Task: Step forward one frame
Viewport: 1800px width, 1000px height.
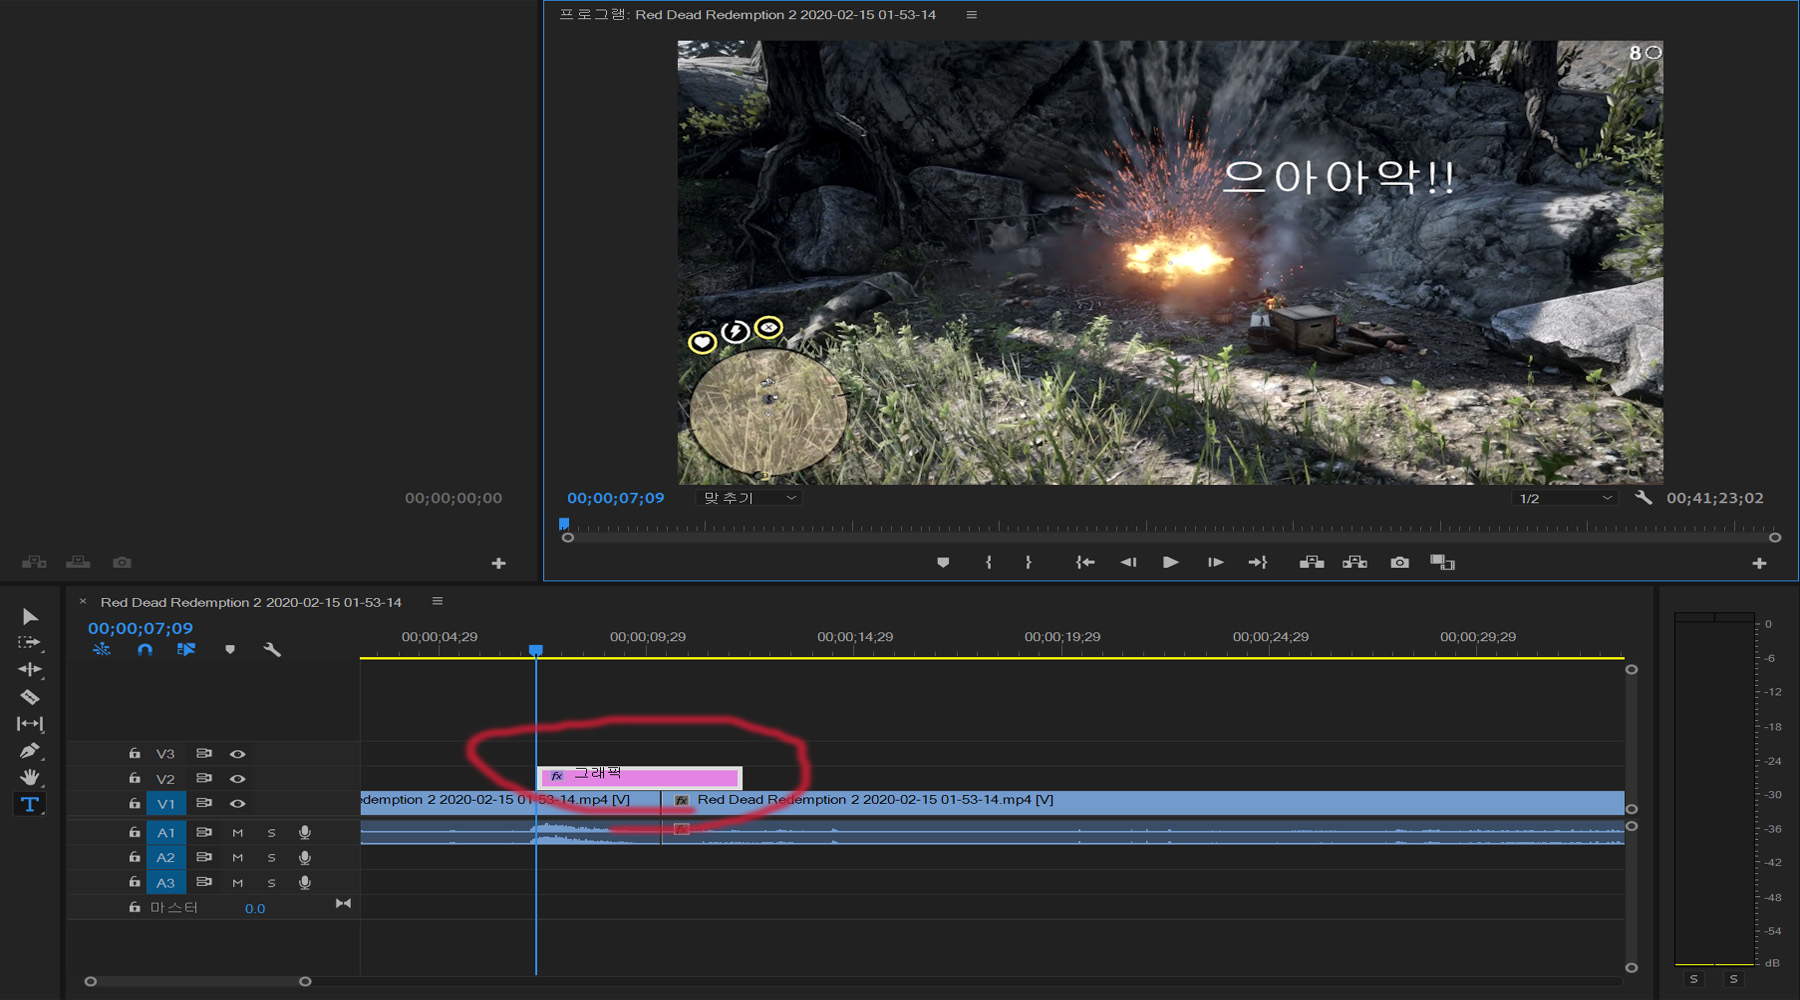Action: (x=1215, y=562)
